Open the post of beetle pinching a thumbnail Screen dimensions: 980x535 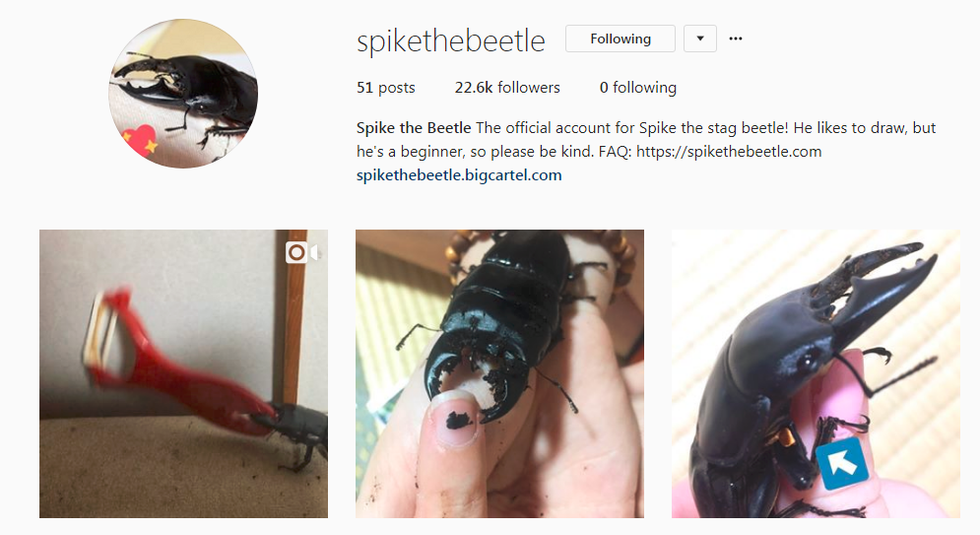click(x=499, y=374)
